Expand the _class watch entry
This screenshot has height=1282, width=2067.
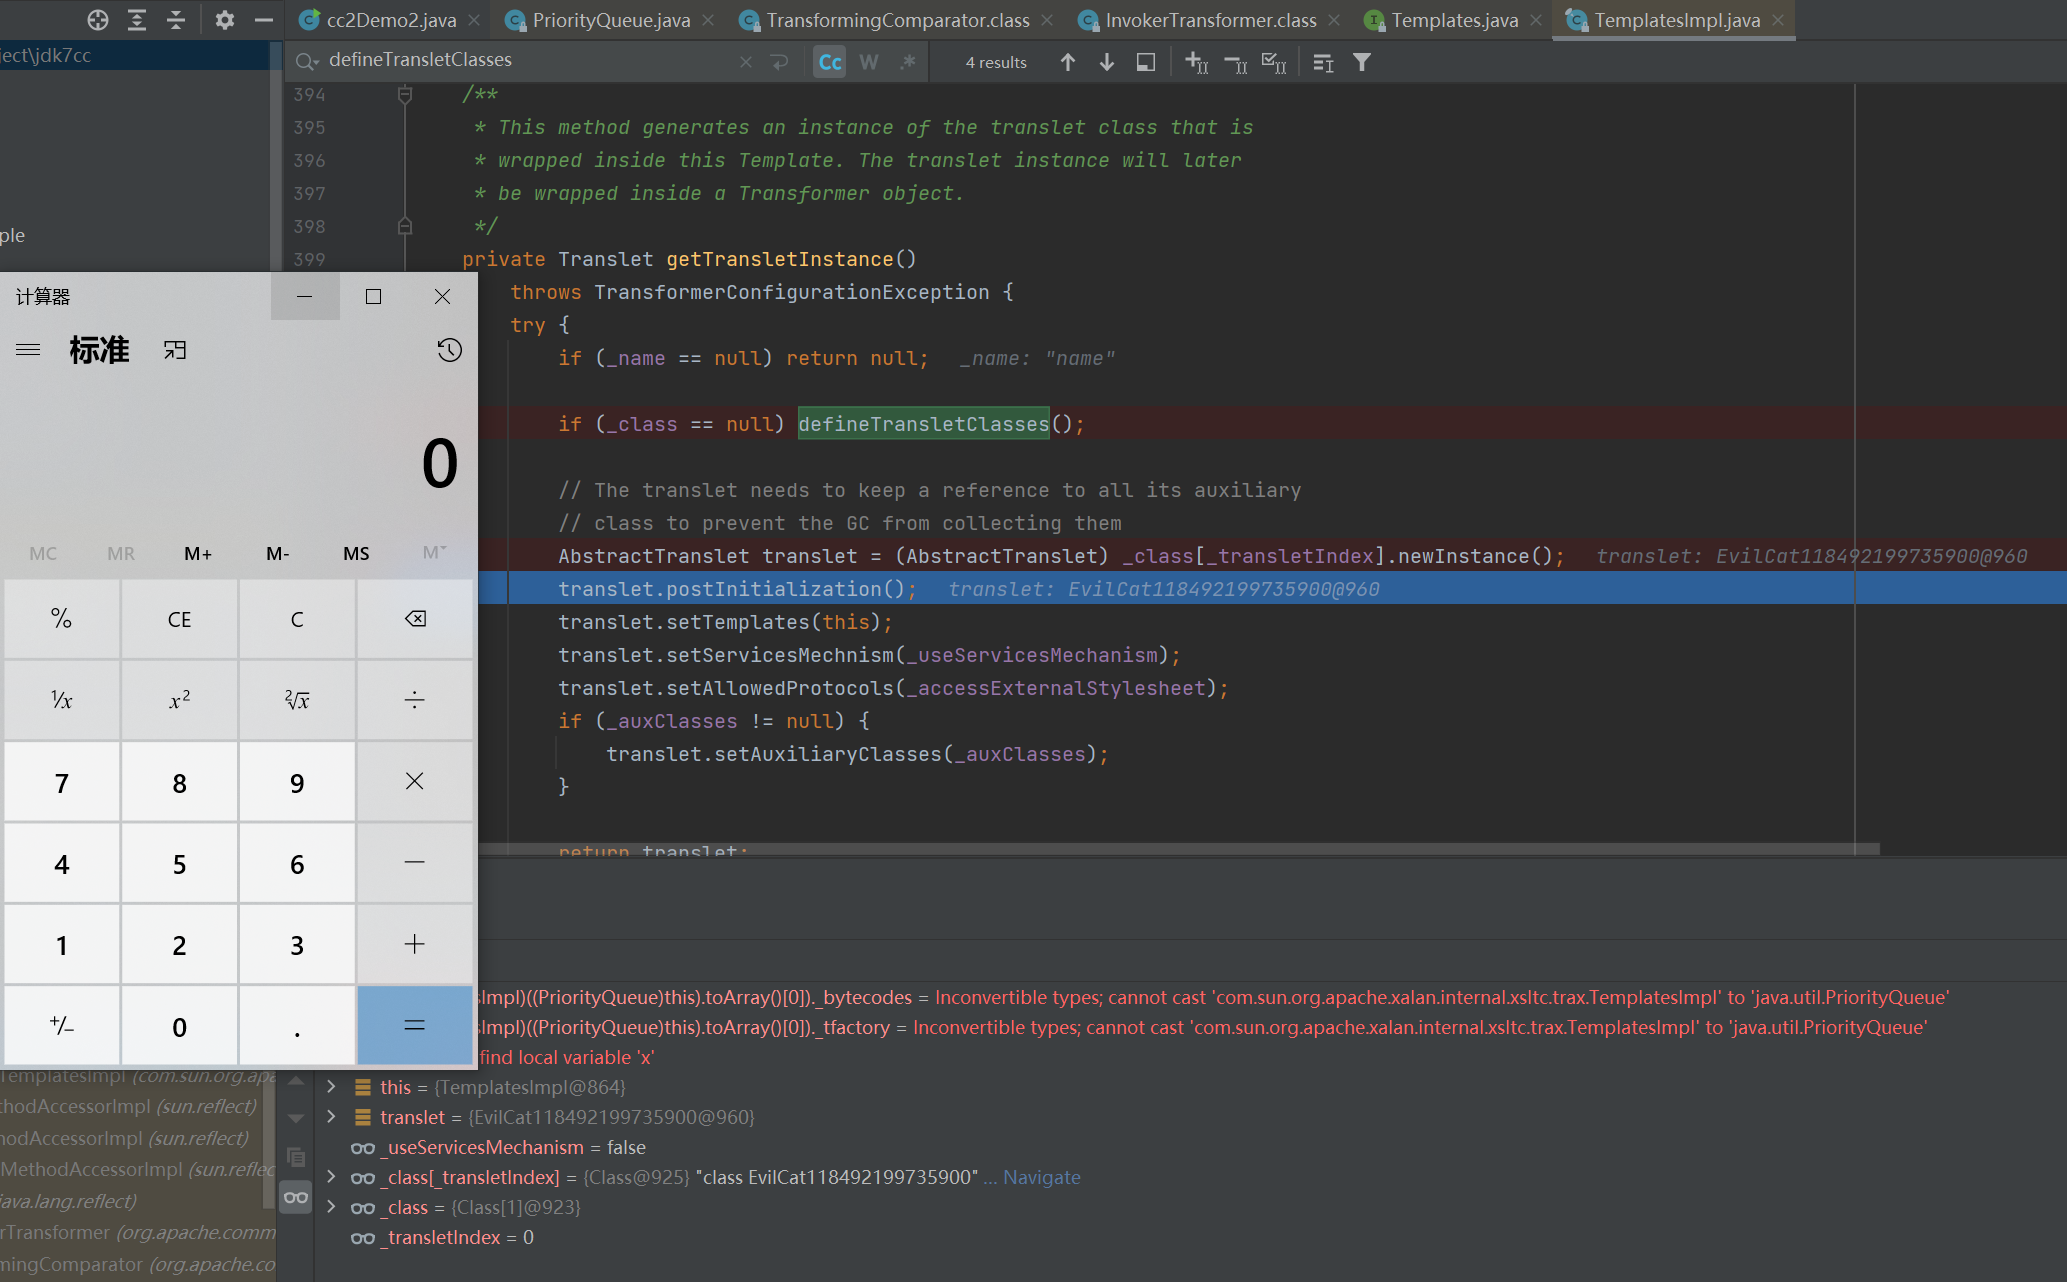(x=331, y=1207)
